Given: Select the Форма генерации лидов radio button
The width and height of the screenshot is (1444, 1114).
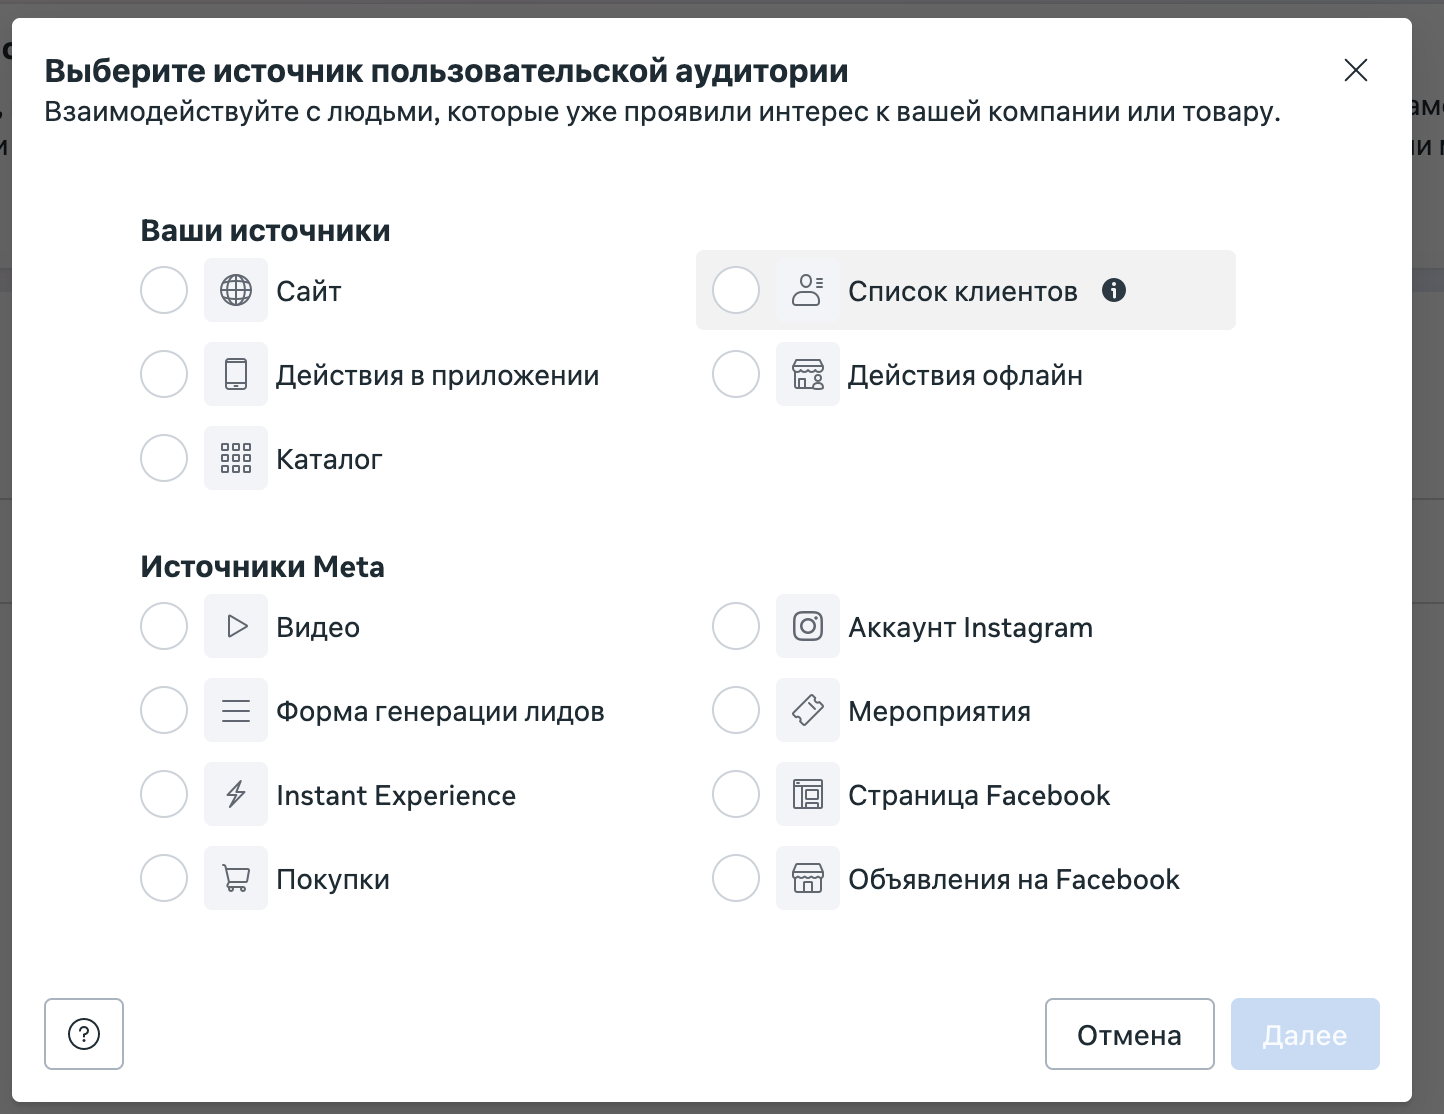Looking at the screenshot, I should (x=164, y=710).
